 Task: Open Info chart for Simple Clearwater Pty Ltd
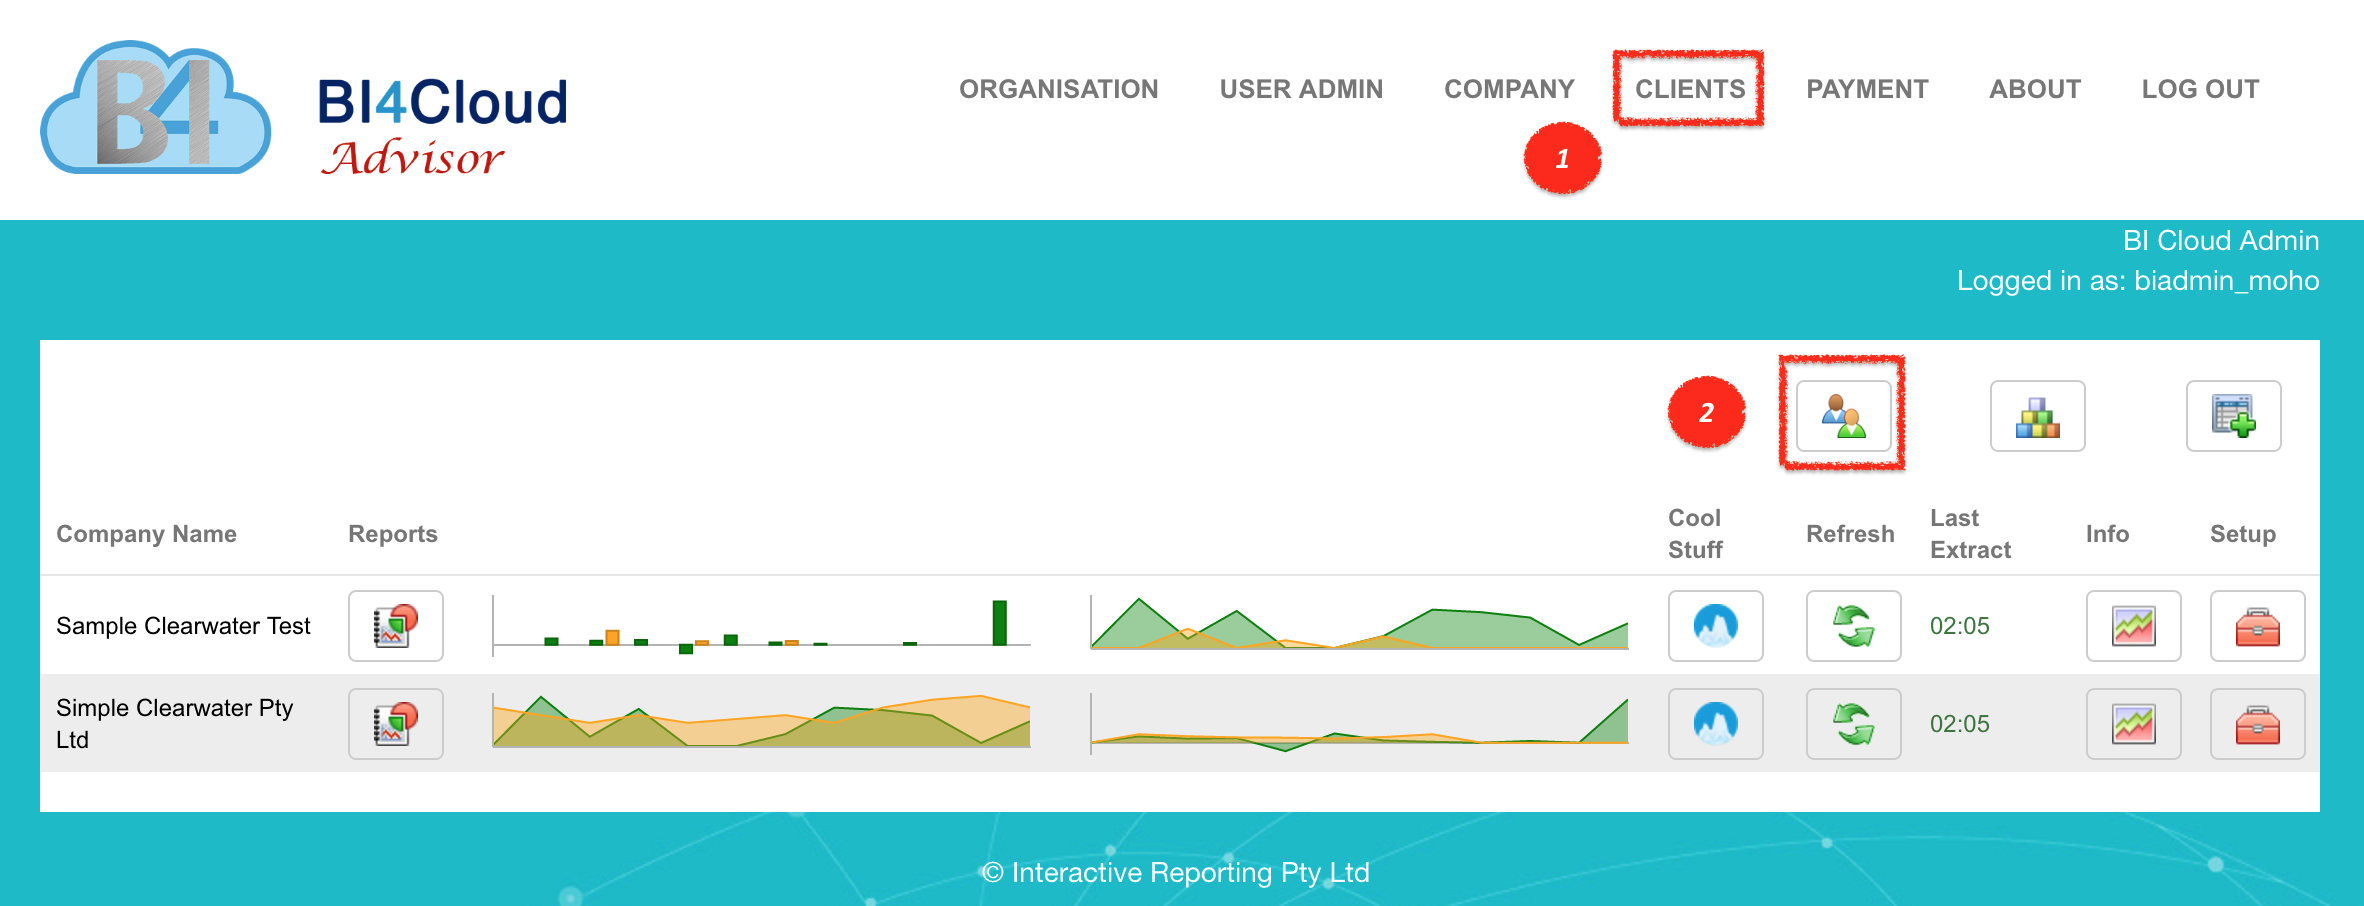(x=2133, y=724)
